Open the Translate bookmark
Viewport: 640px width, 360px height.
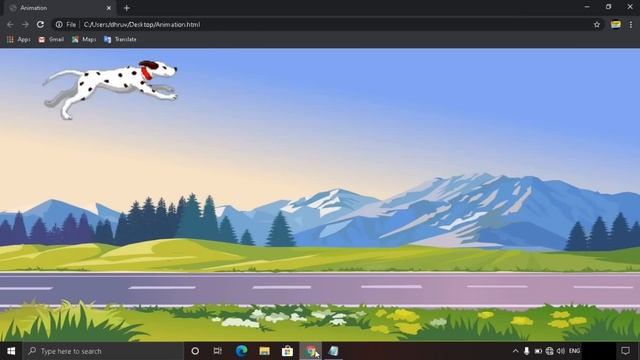120,40
